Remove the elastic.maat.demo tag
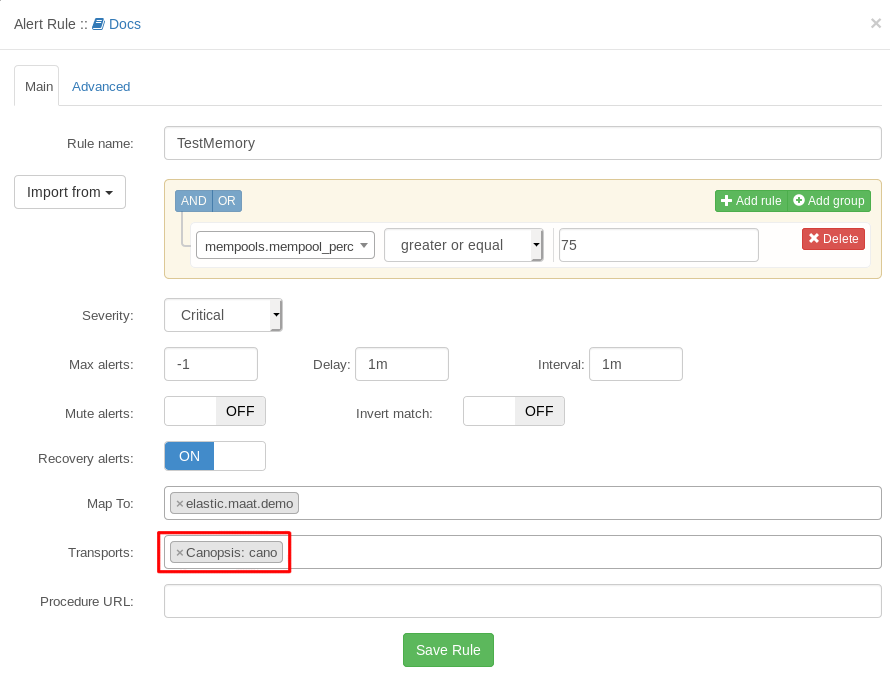 180,504
